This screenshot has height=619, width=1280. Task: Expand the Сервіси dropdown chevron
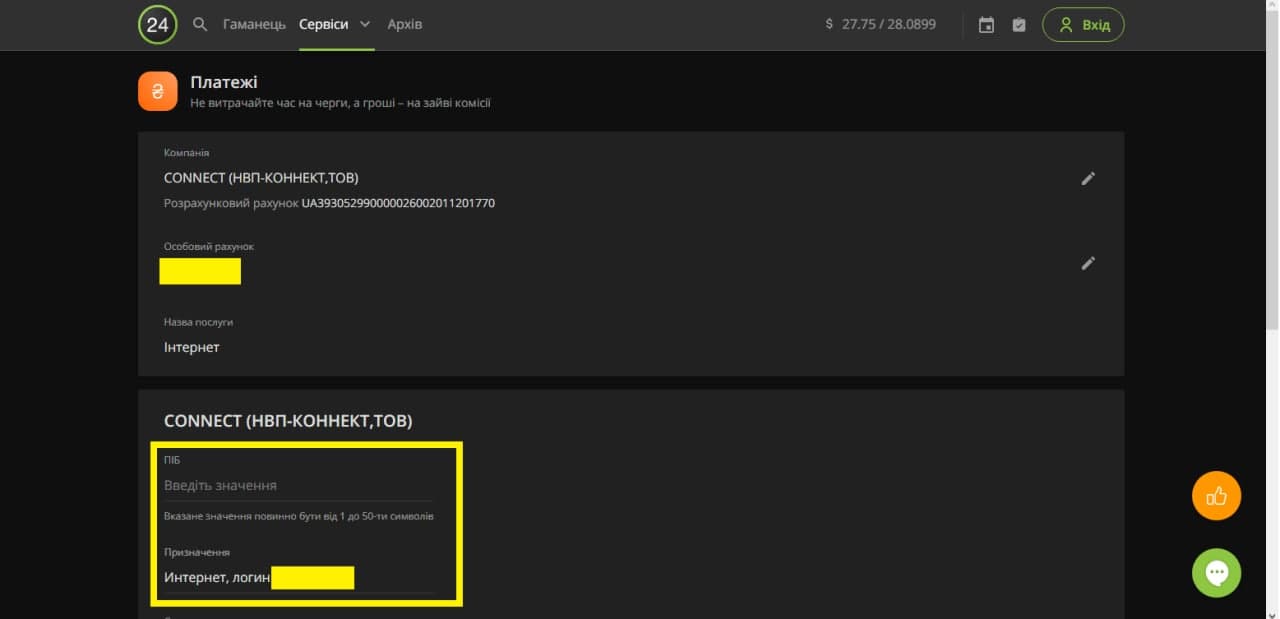(365, 24)
